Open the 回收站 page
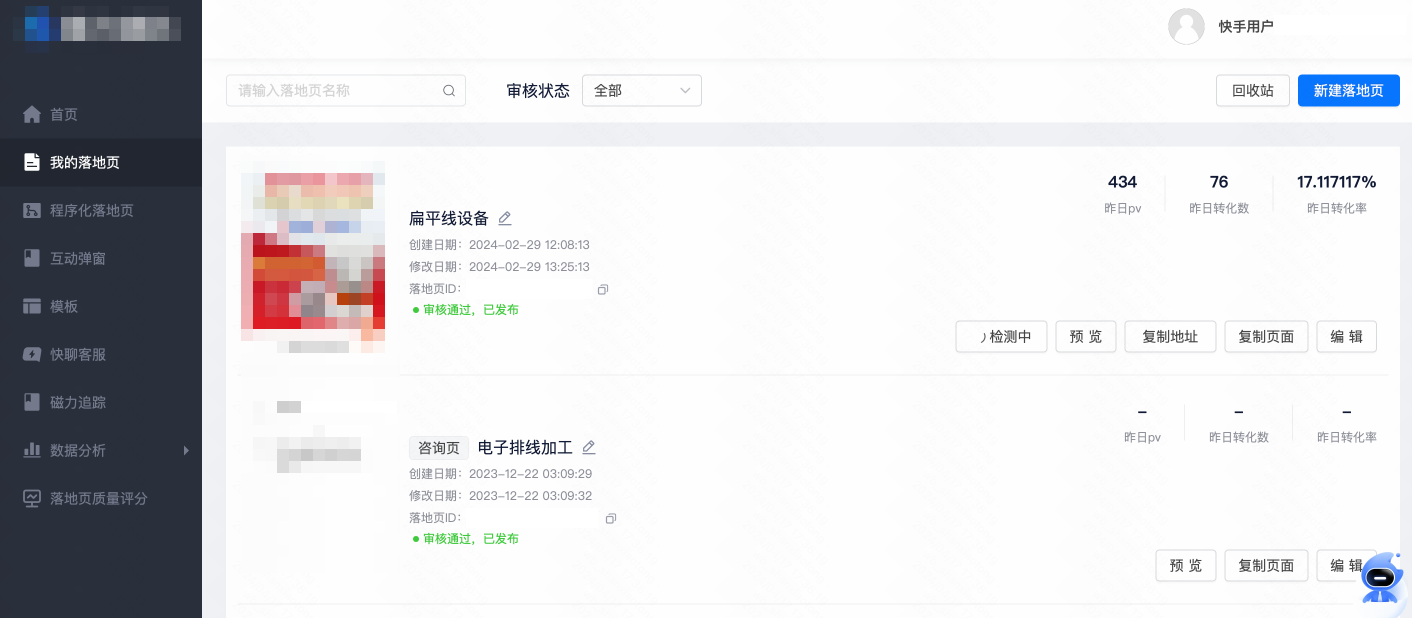Viewport: 1412px width, 618px height. pos(1252,90)
